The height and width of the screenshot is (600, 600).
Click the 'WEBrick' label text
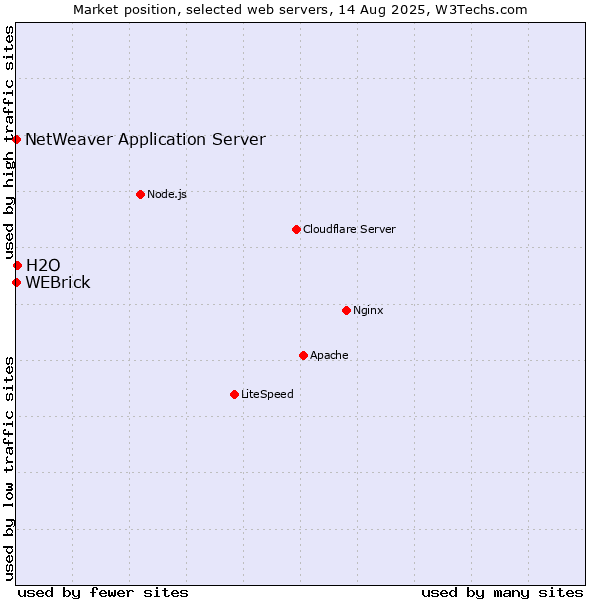[58, 283]
